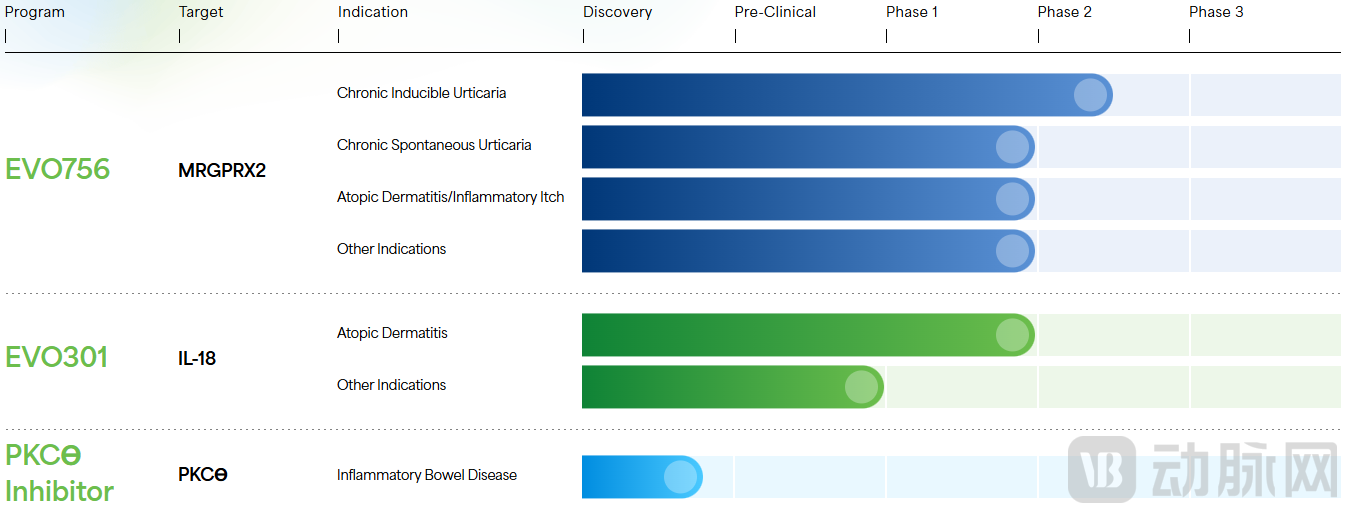Click the IL-18 target label
Image resolution: width=1347 pixels, height=513 pixels.
(x=197, y=358)
